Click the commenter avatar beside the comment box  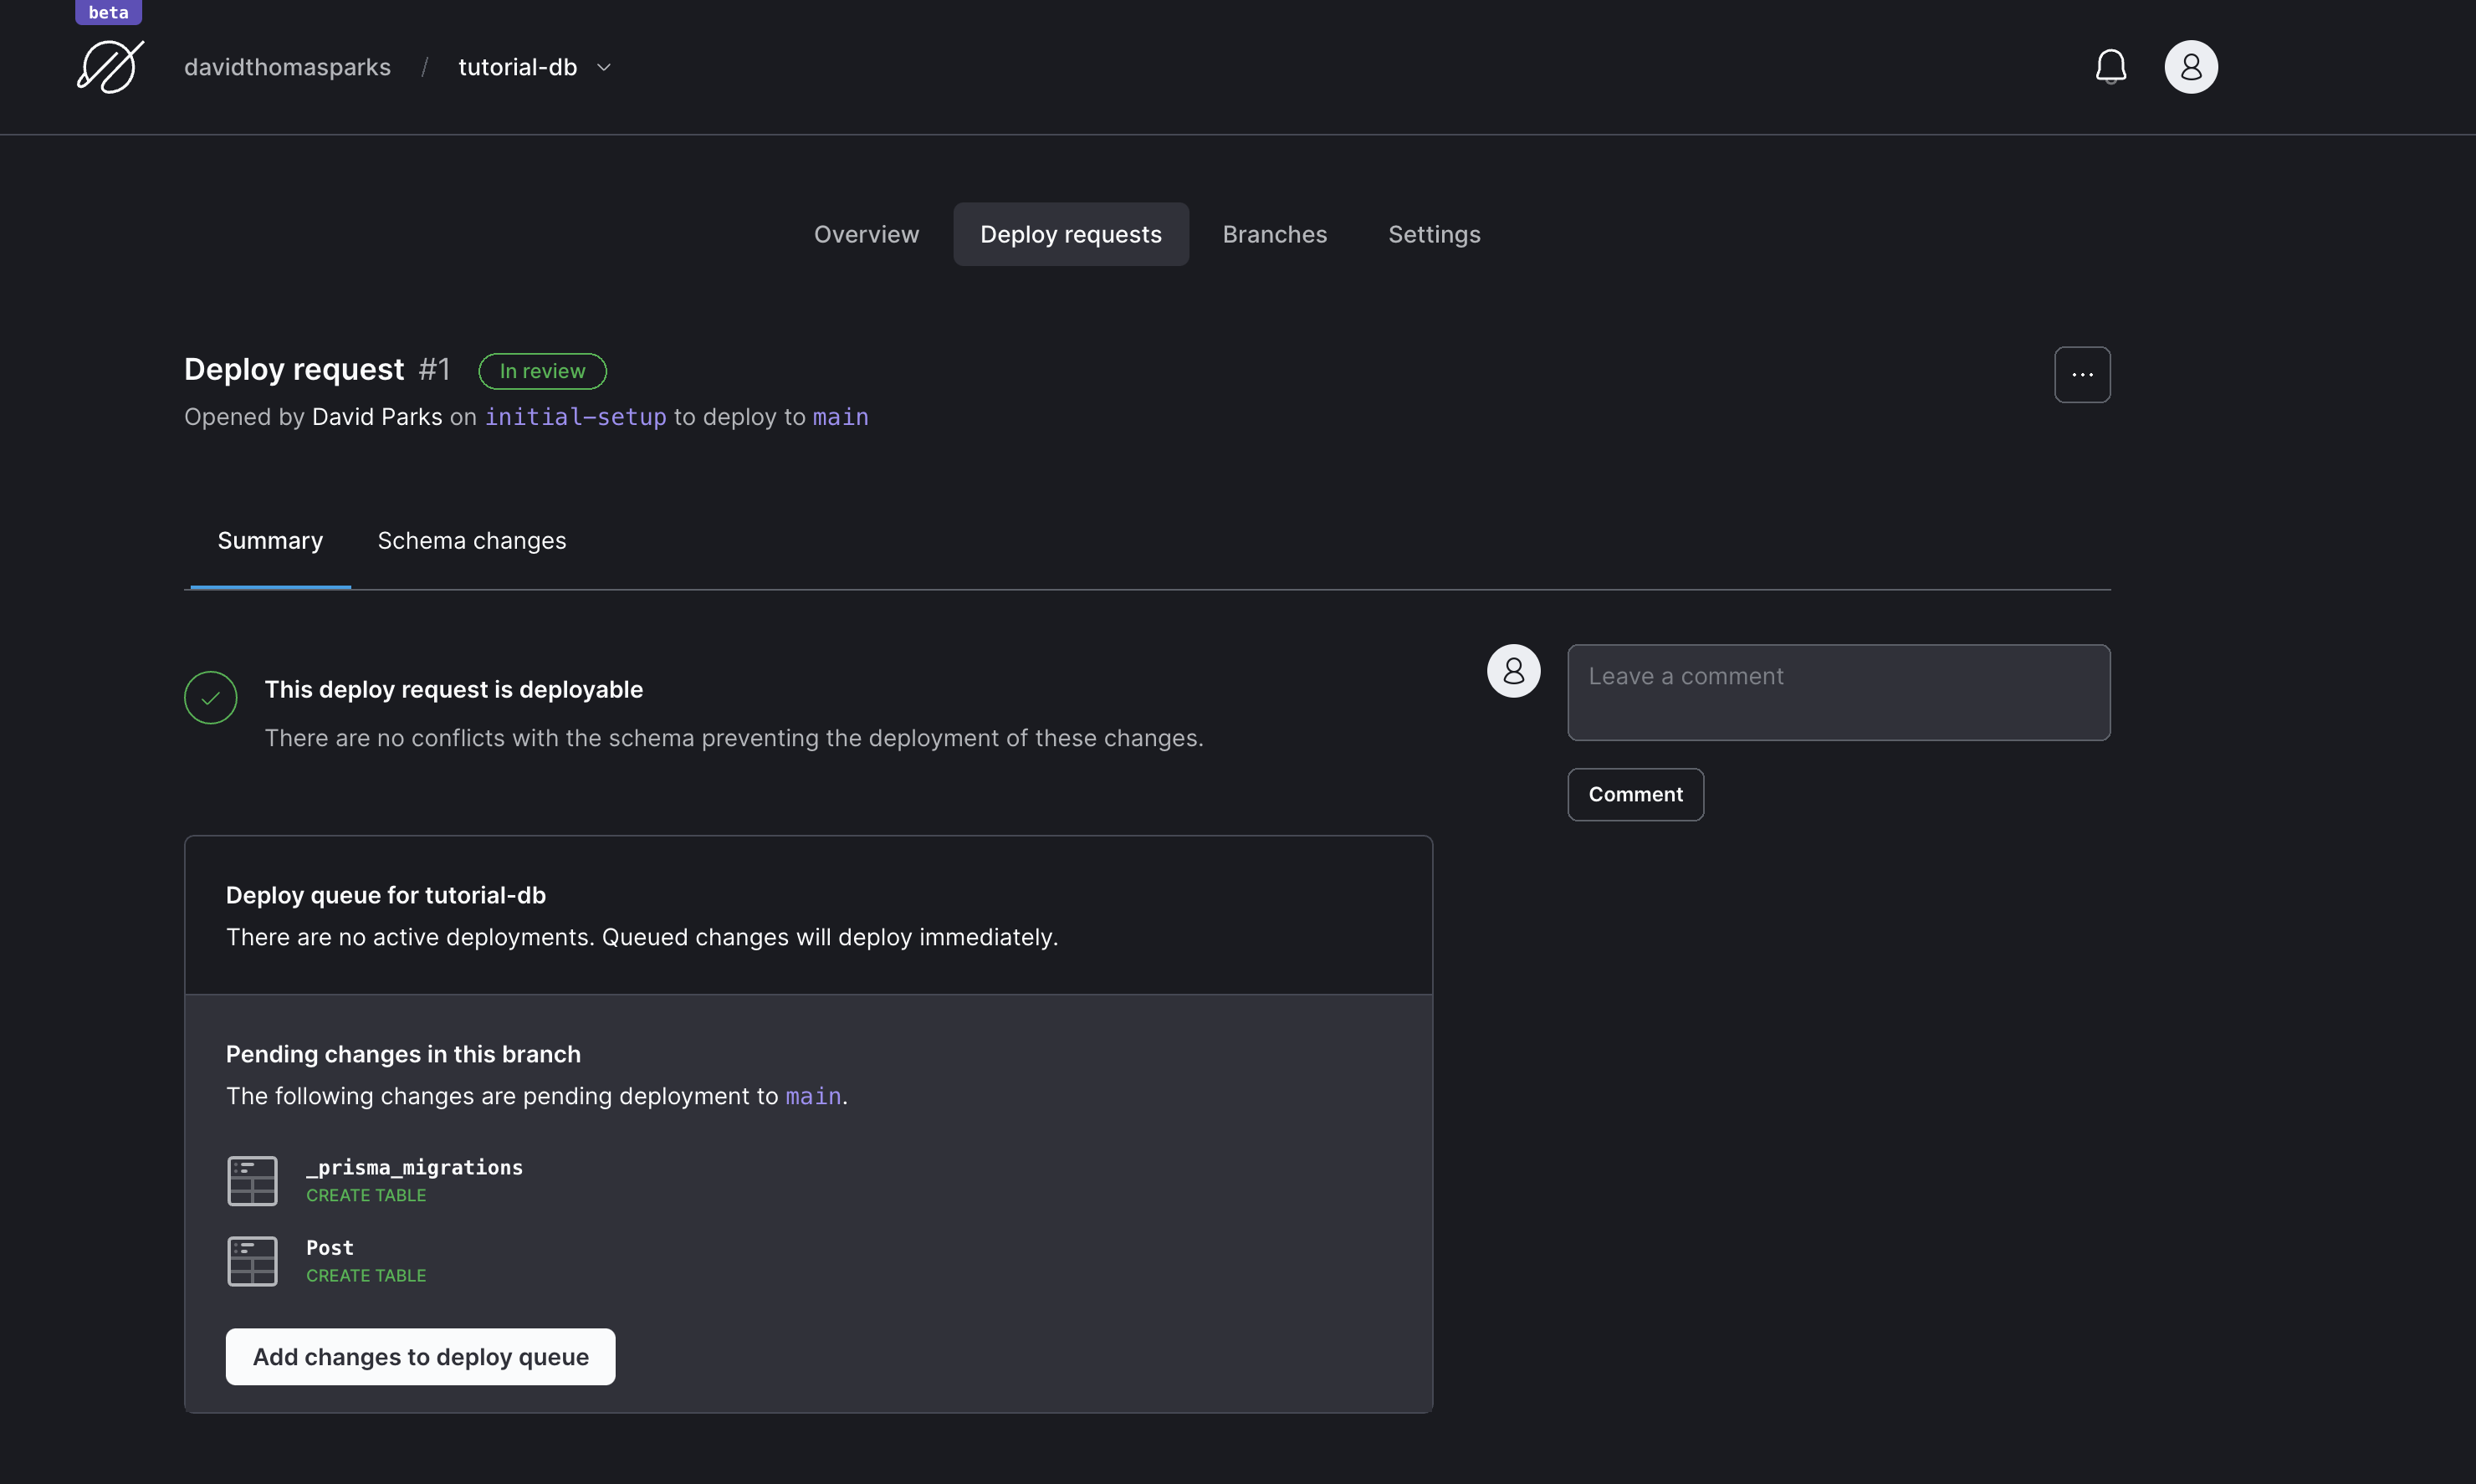(x=1513, y=671)
